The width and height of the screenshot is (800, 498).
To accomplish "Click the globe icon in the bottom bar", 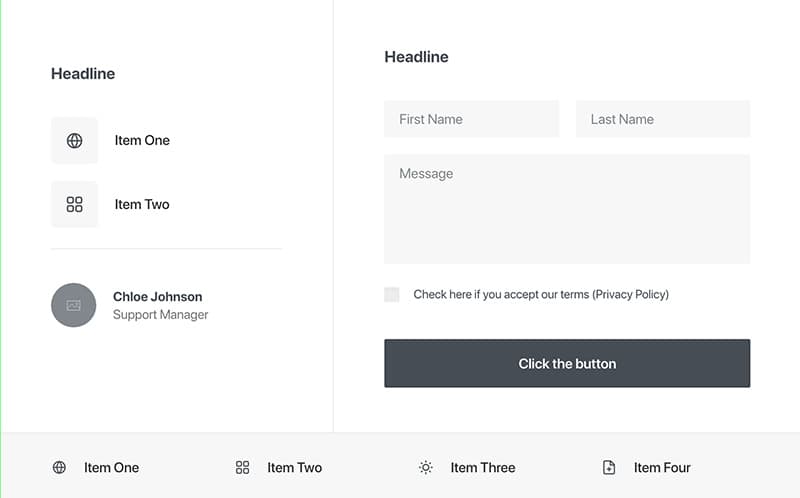I will pos(59,467).
